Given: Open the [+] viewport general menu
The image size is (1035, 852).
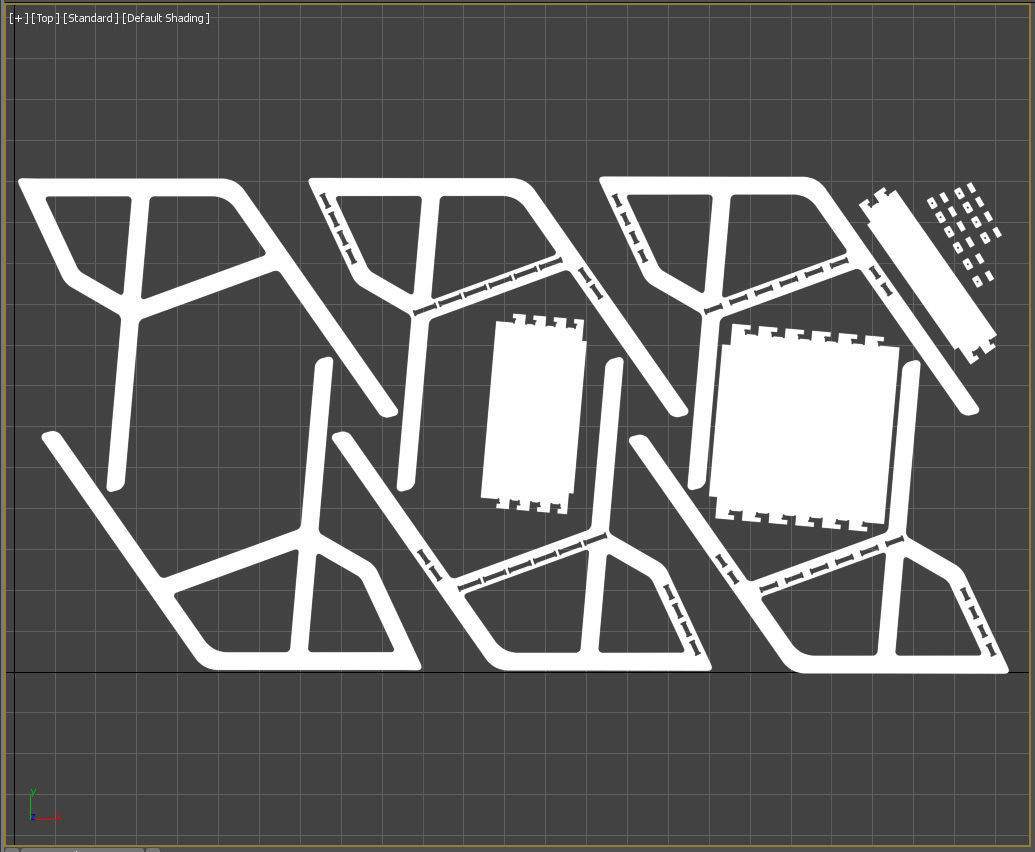Looking at the screenshot, I should tap(18, 18).
